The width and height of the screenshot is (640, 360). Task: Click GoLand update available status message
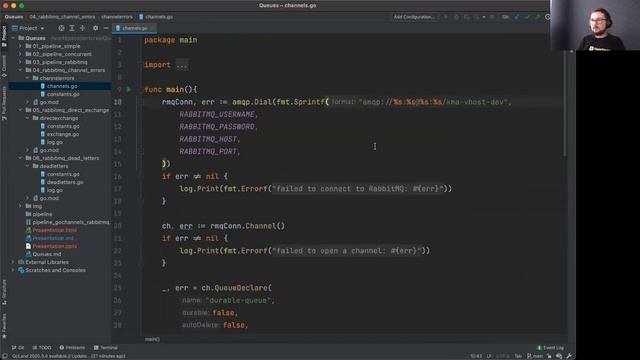pos(69,356)
